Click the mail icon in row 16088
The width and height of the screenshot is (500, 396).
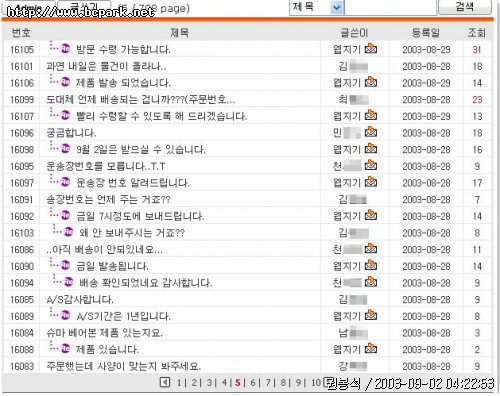pos(371,348)
